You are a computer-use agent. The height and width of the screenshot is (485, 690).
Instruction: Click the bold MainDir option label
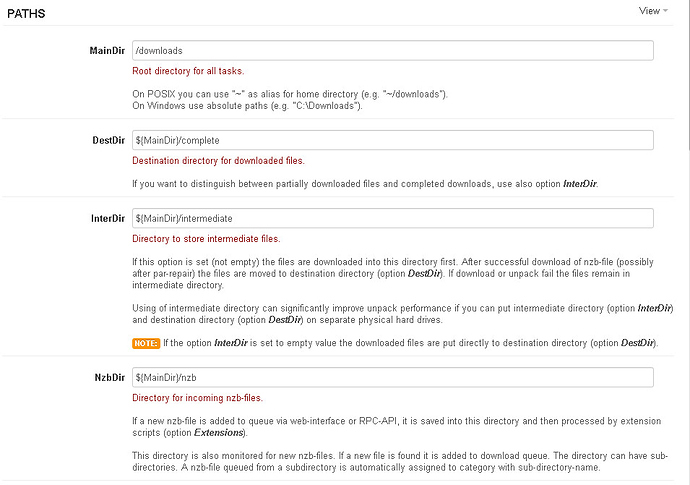point(106,50)
